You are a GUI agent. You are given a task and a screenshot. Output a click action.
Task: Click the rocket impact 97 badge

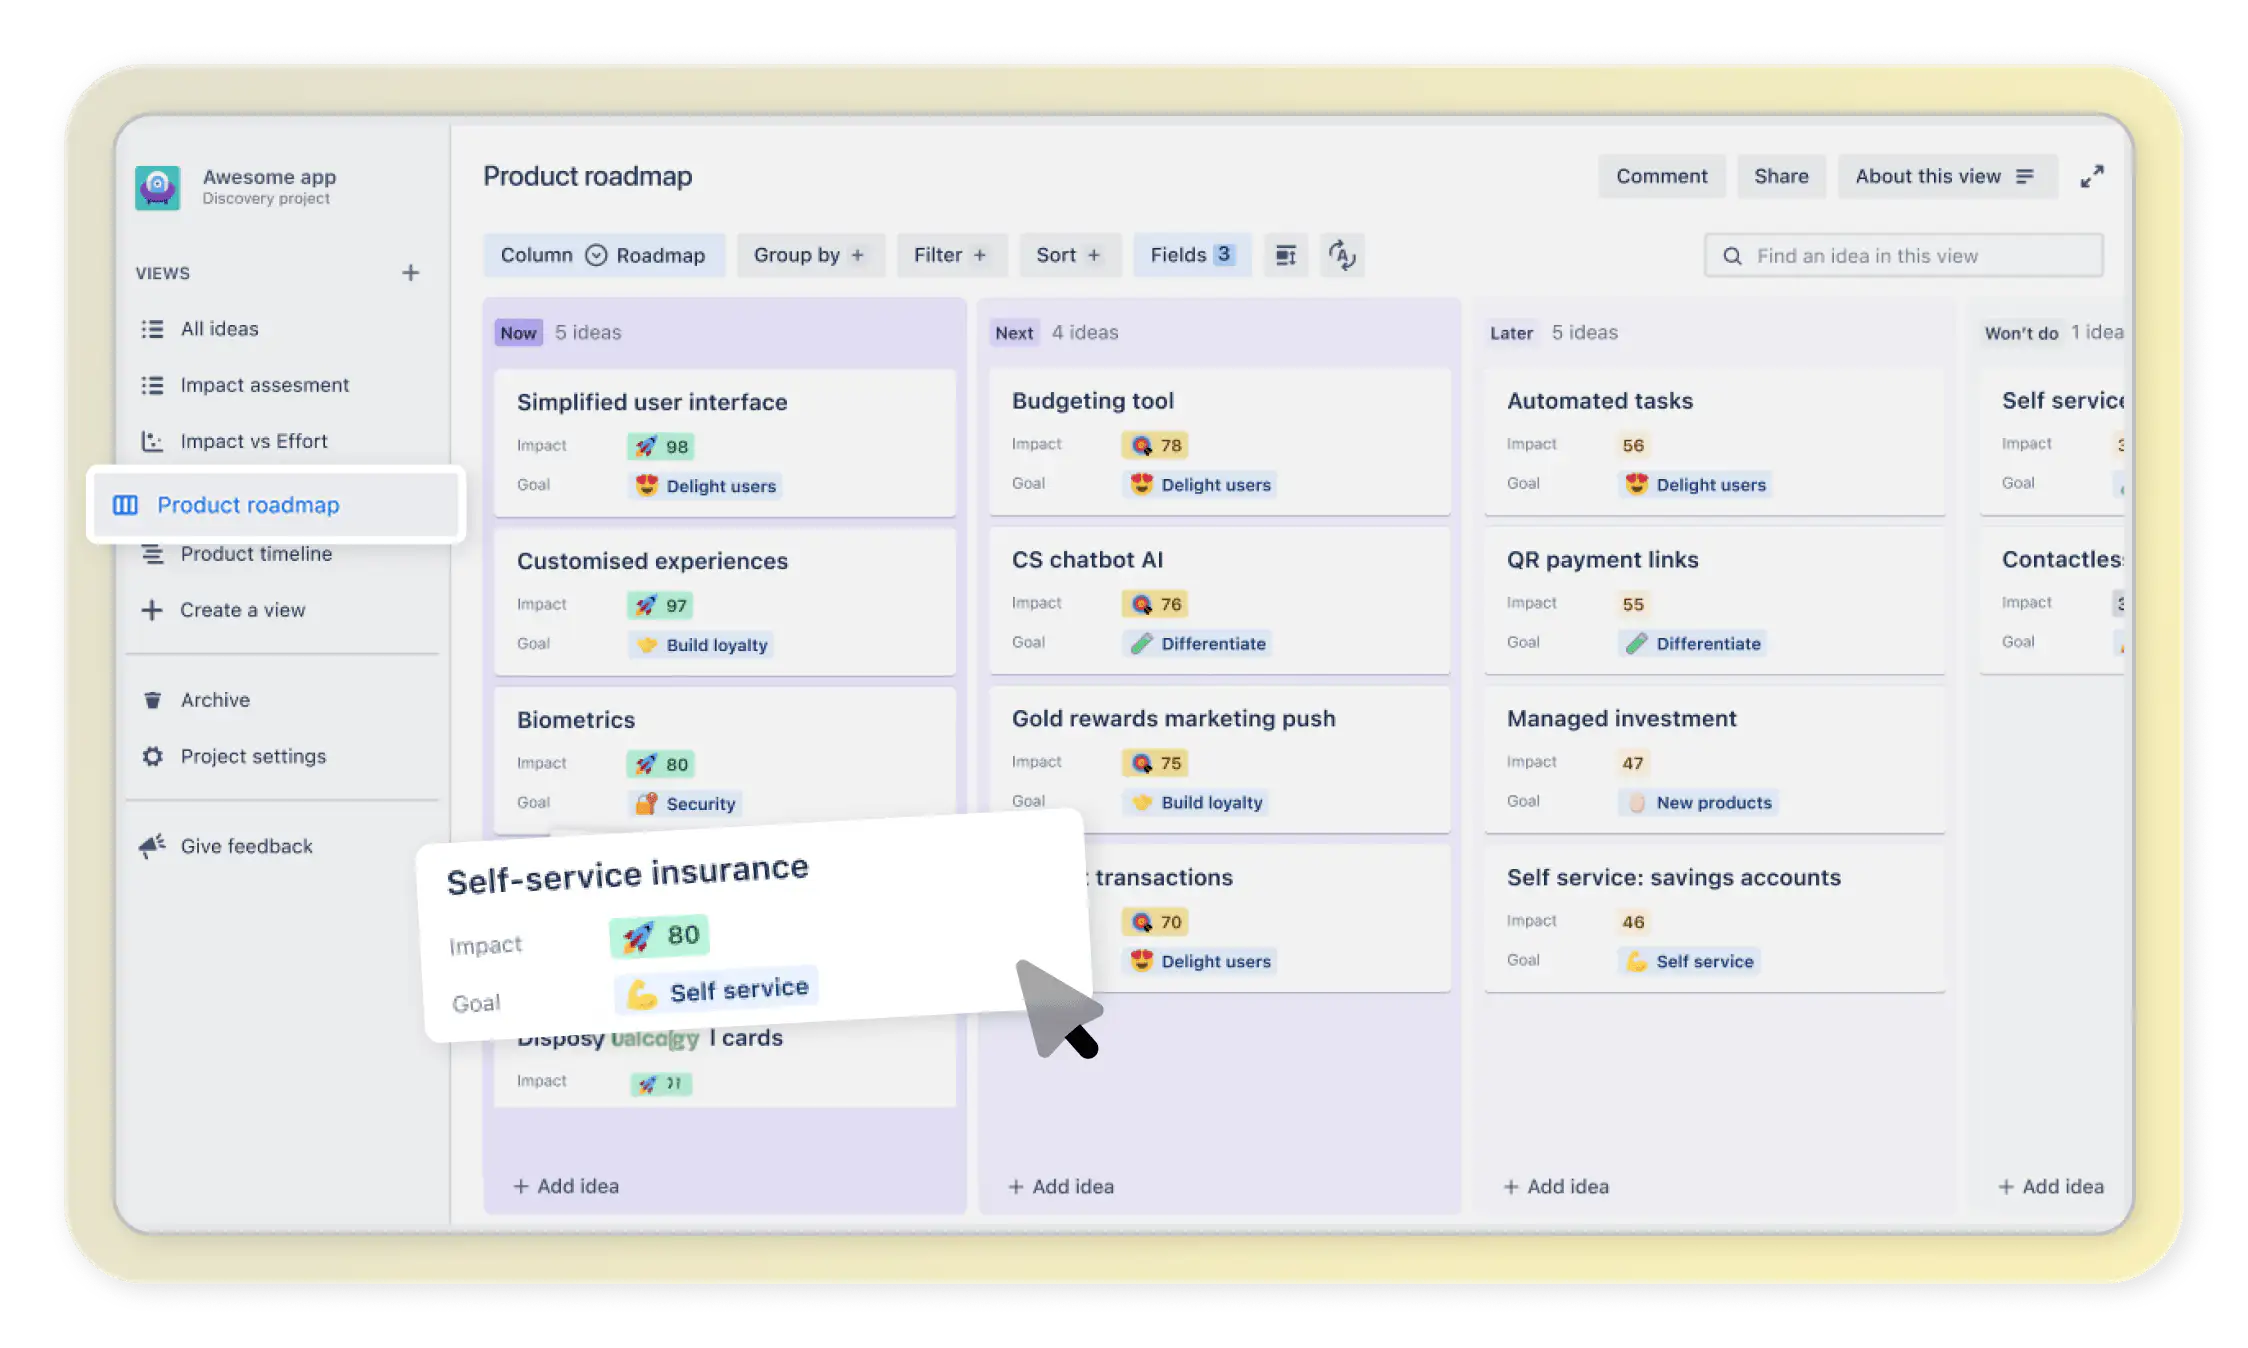660,605
